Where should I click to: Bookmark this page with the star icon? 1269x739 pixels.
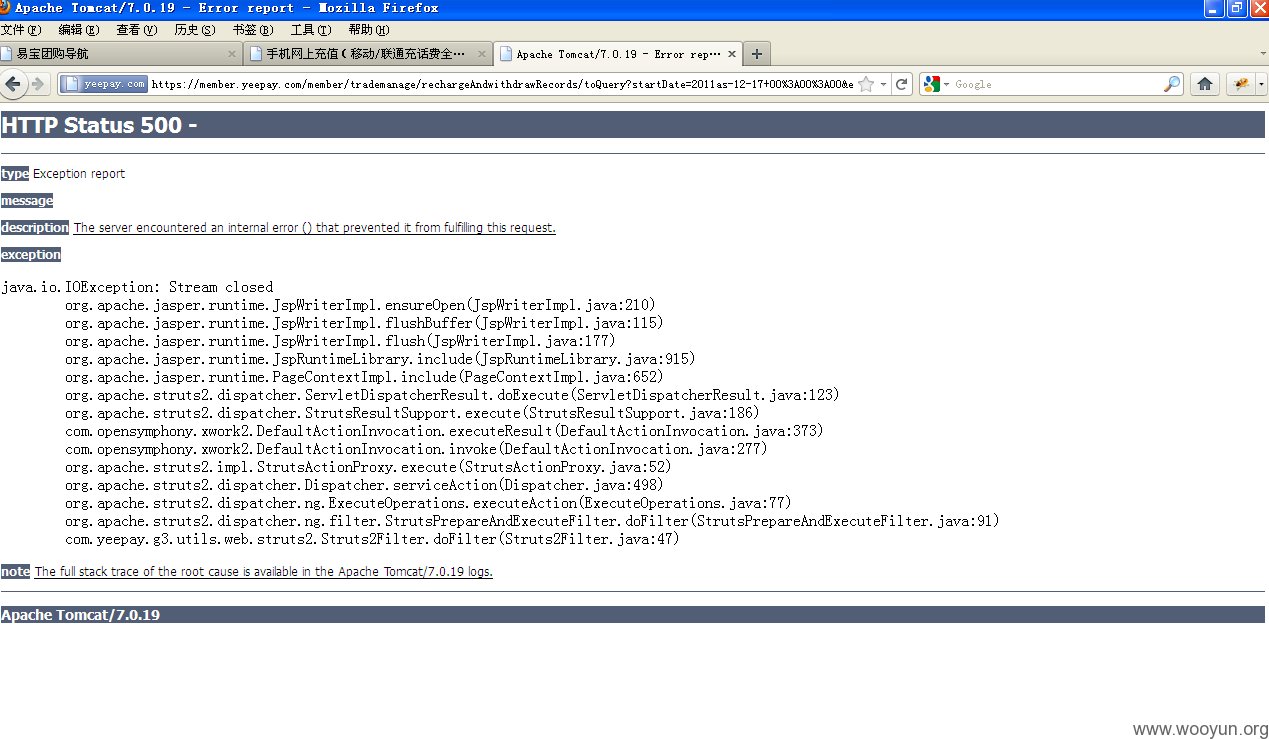point(866,85)
